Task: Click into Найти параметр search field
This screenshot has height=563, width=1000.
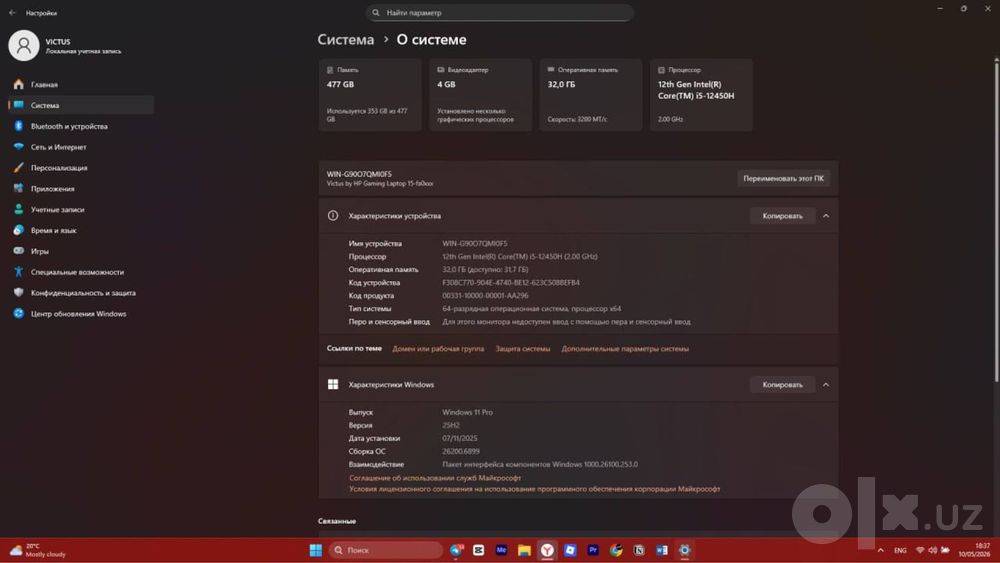Action: click(499, 13)
